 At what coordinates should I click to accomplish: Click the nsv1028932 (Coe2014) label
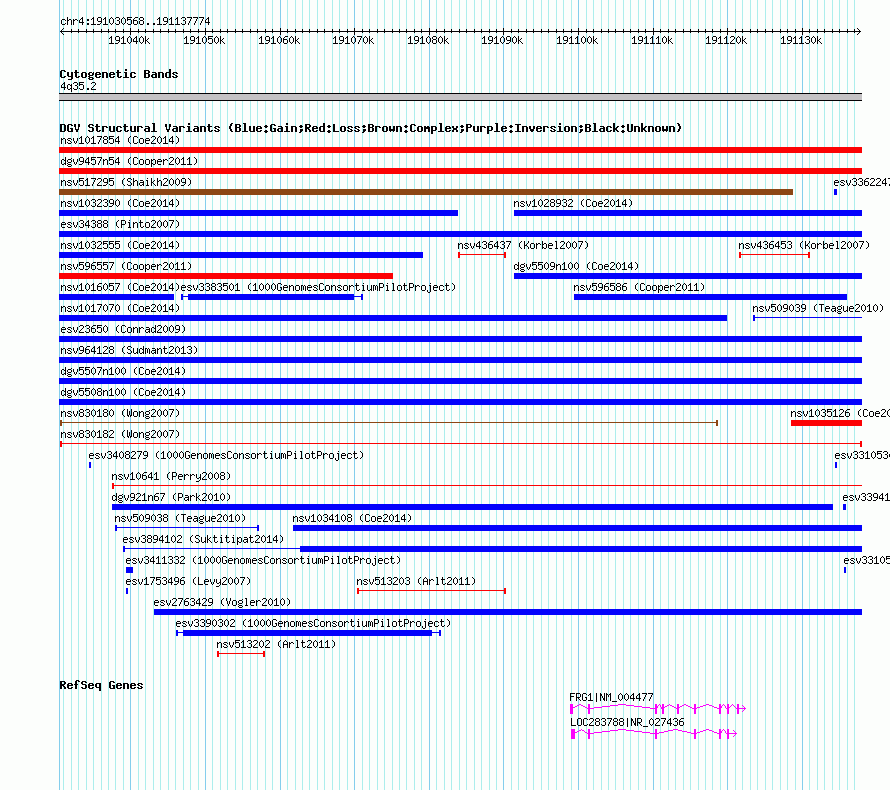tap(573, 203)
